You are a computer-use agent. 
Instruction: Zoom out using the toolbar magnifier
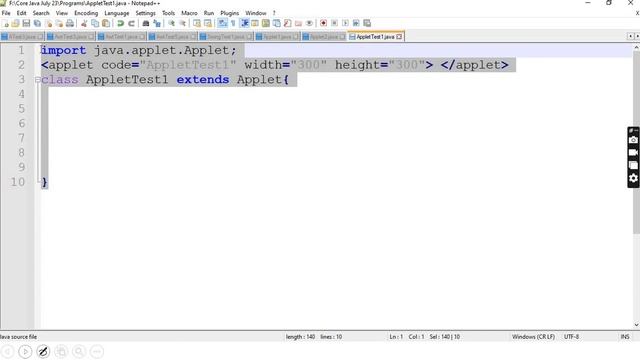pos(182,23)
